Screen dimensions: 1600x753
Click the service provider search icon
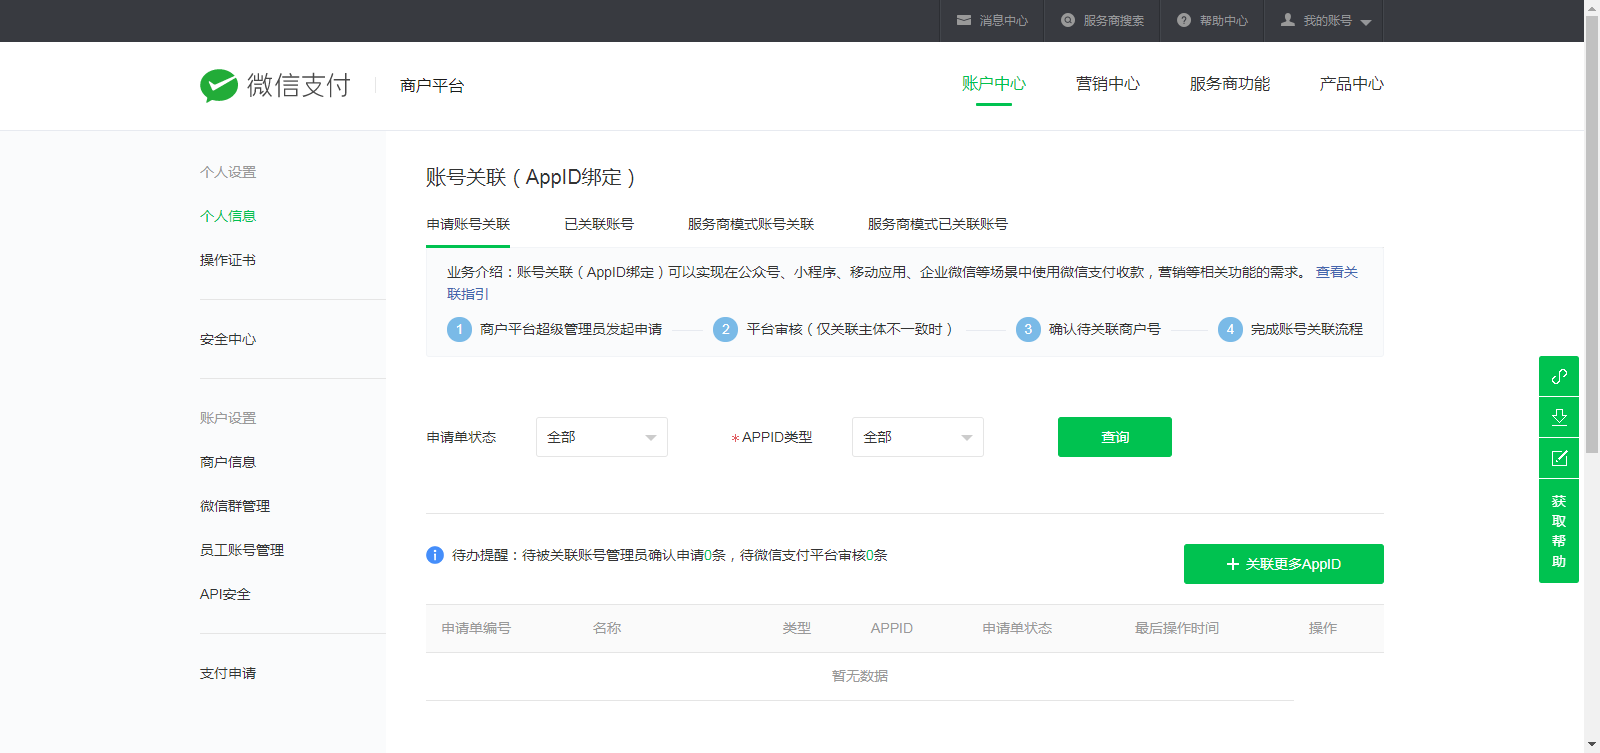coord(1068,20)
